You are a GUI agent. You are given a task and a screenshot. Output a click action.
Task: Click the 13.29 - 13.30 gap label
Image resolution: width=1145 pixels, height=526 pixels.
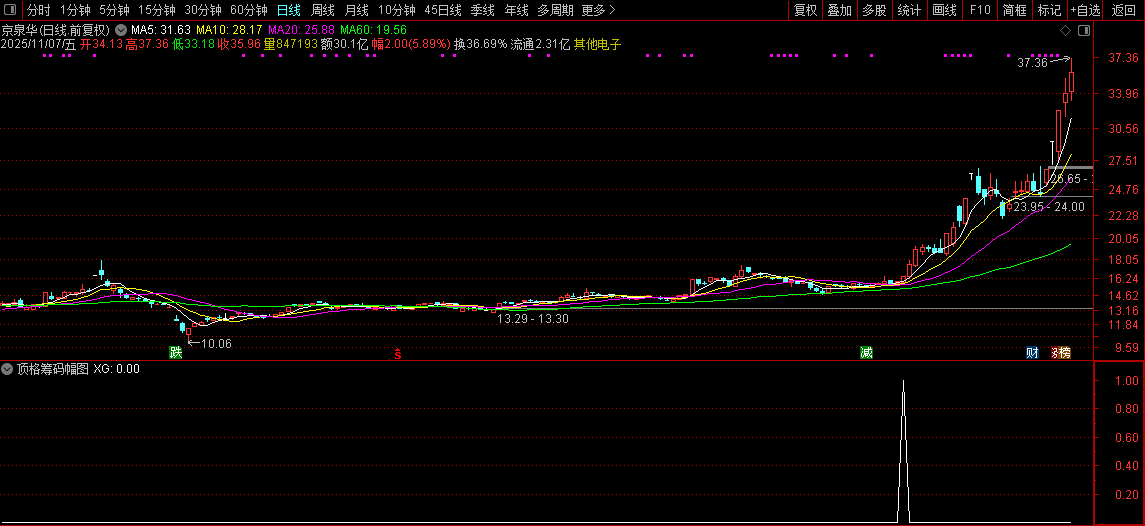pos(533,319)
